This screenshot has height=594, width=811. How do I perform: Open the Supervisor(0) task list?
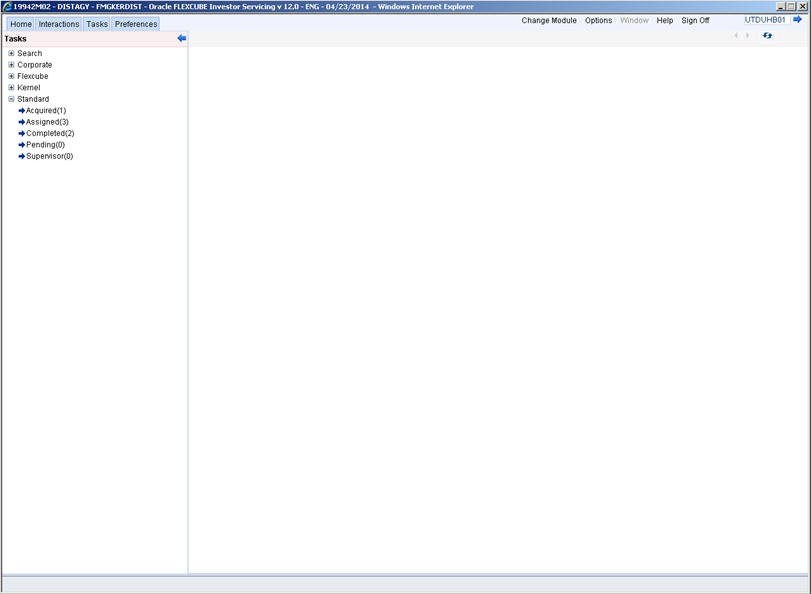(50, 156)
